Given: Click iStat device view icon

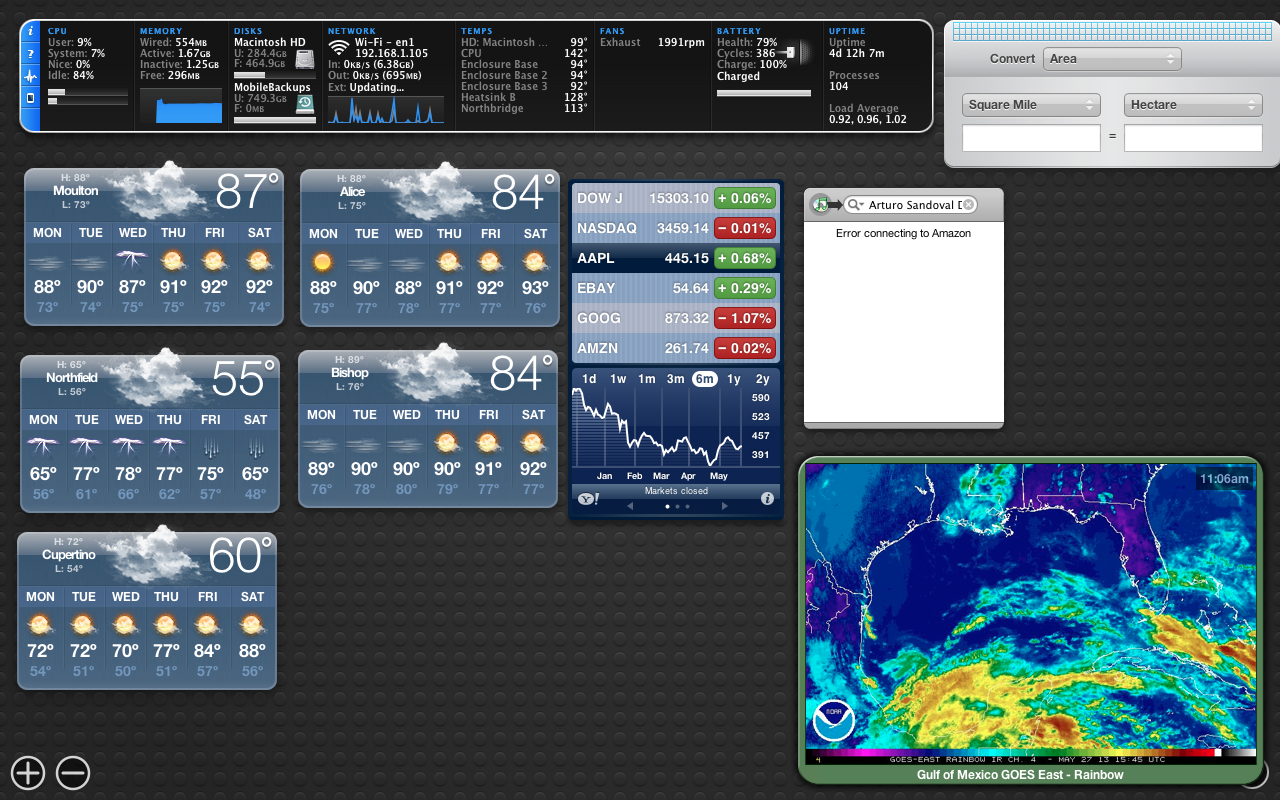Looking at the screenshot, I should click(30, 98).
